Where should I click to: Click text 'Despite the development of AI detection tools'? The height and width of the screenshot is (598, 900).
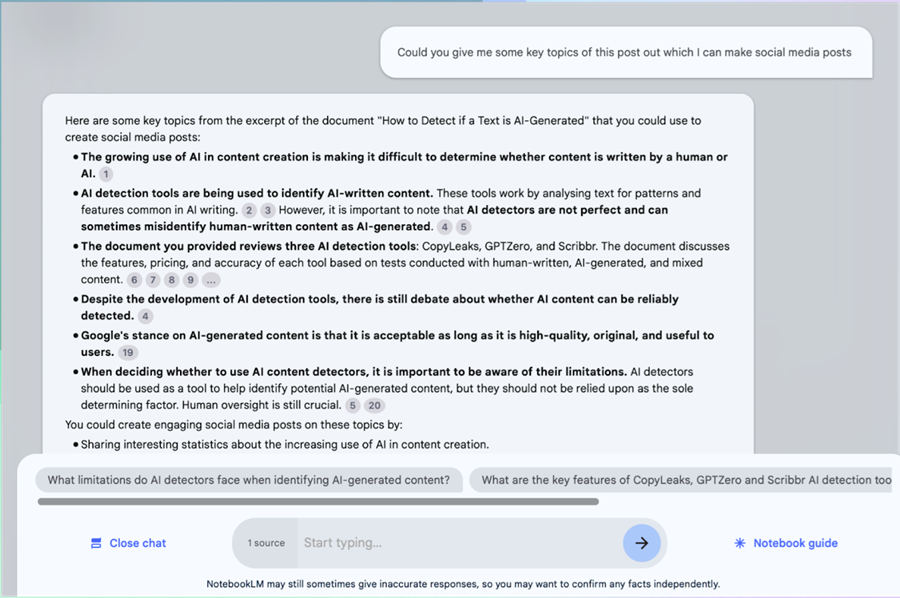coord(379,308)
